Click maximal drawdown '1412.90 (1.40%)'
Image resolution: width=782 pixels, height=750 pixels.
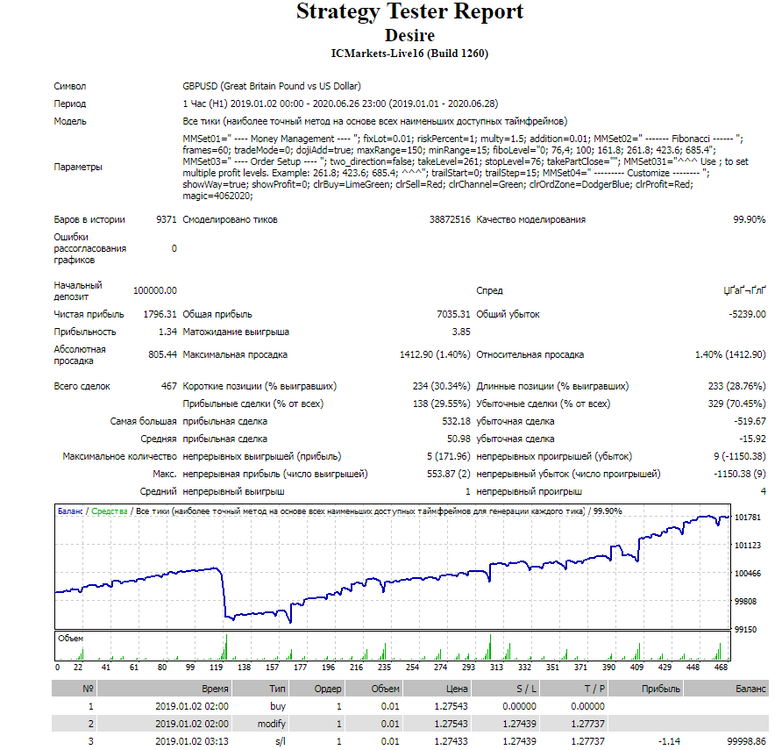coord(434,355)
